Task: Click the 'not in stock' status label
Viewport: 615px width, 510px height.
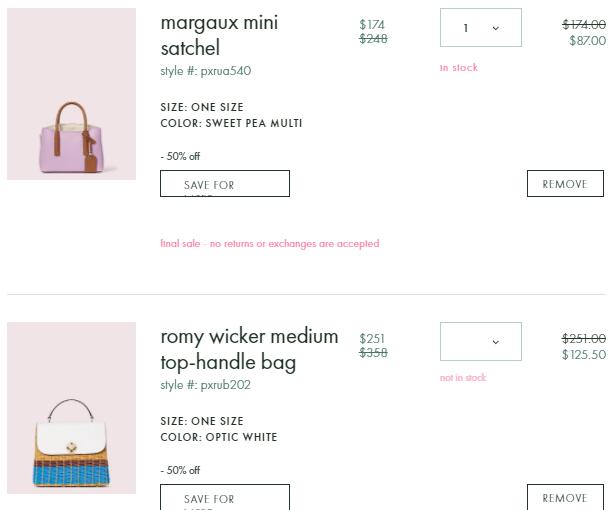Action: pyautogui.click(x=463, y=378)
